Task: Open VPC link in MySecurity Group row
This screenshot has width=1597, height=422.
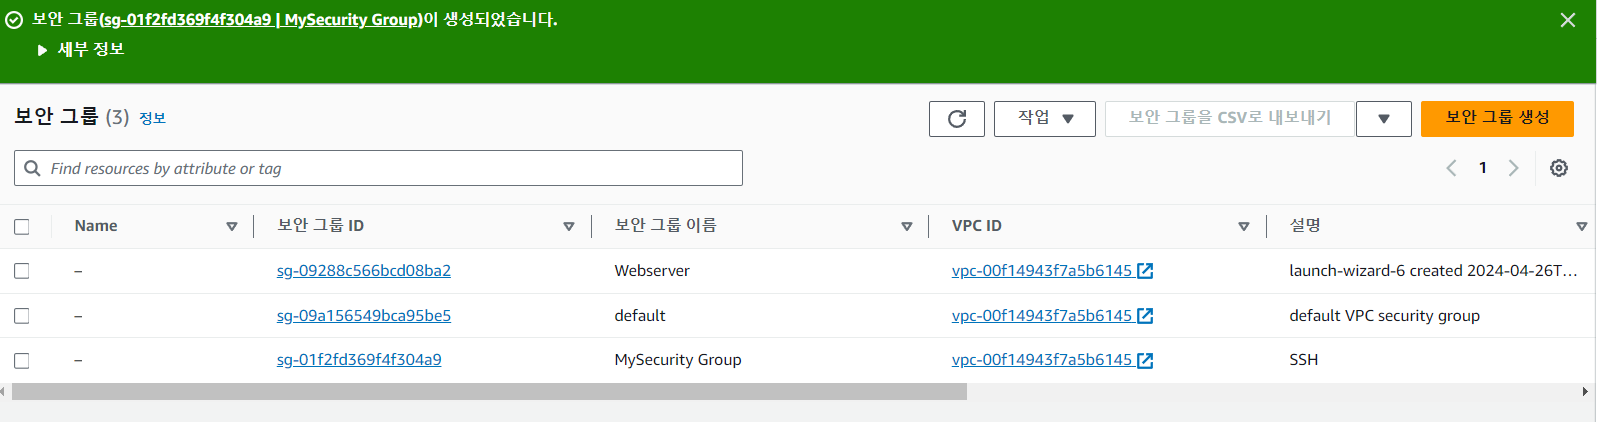Action: point(1042,360)
